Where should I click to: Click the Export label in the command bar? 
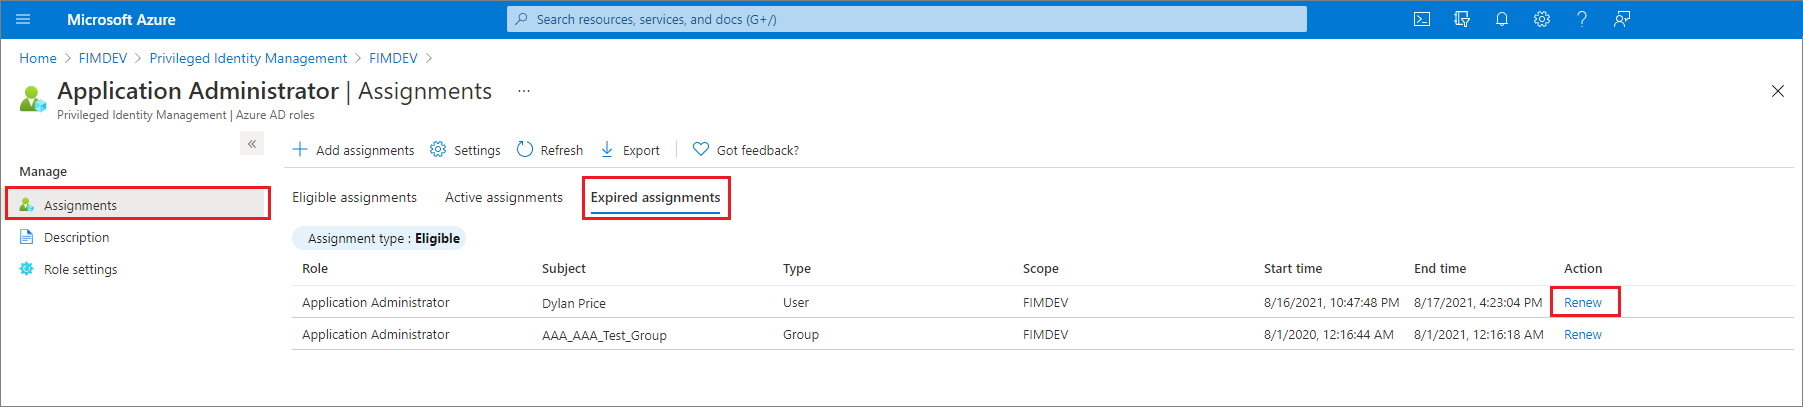[x=641, y=150]
